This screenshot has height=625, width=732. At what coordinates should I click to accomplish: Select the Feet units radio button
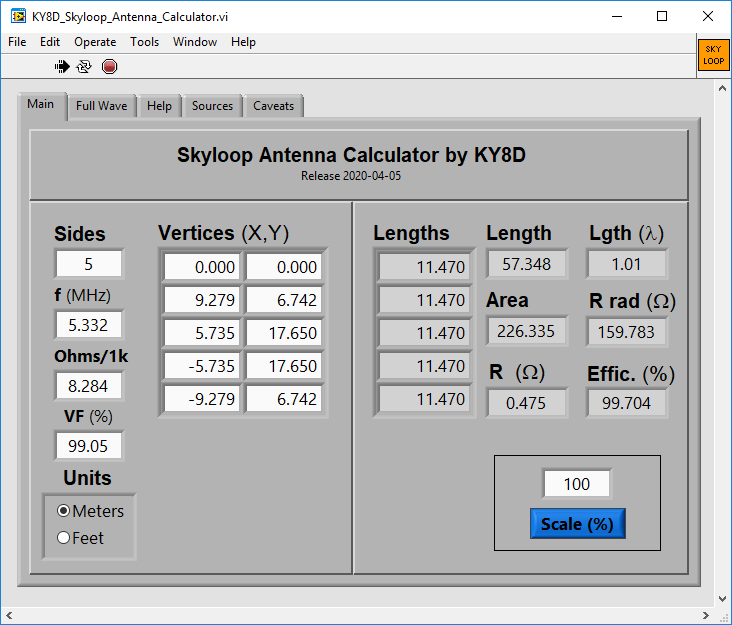click(x=63, y=538)
